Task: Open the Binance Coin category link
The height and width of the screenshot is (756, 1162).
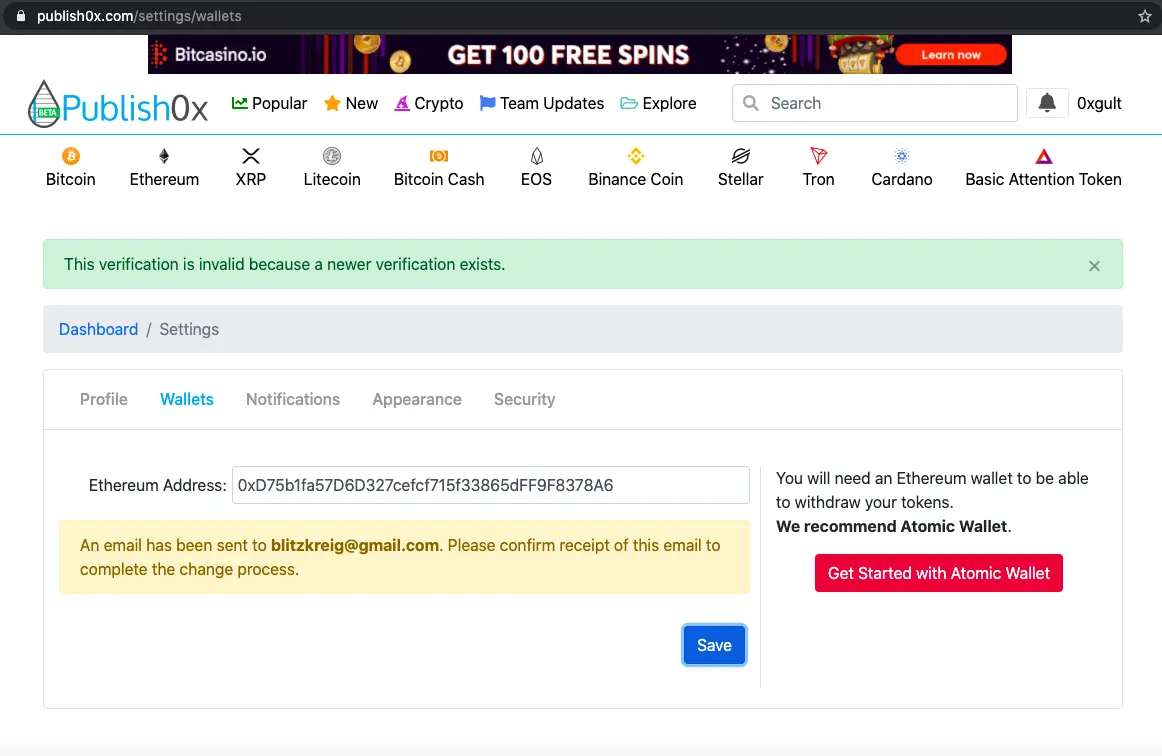Action: click(635, 179)
